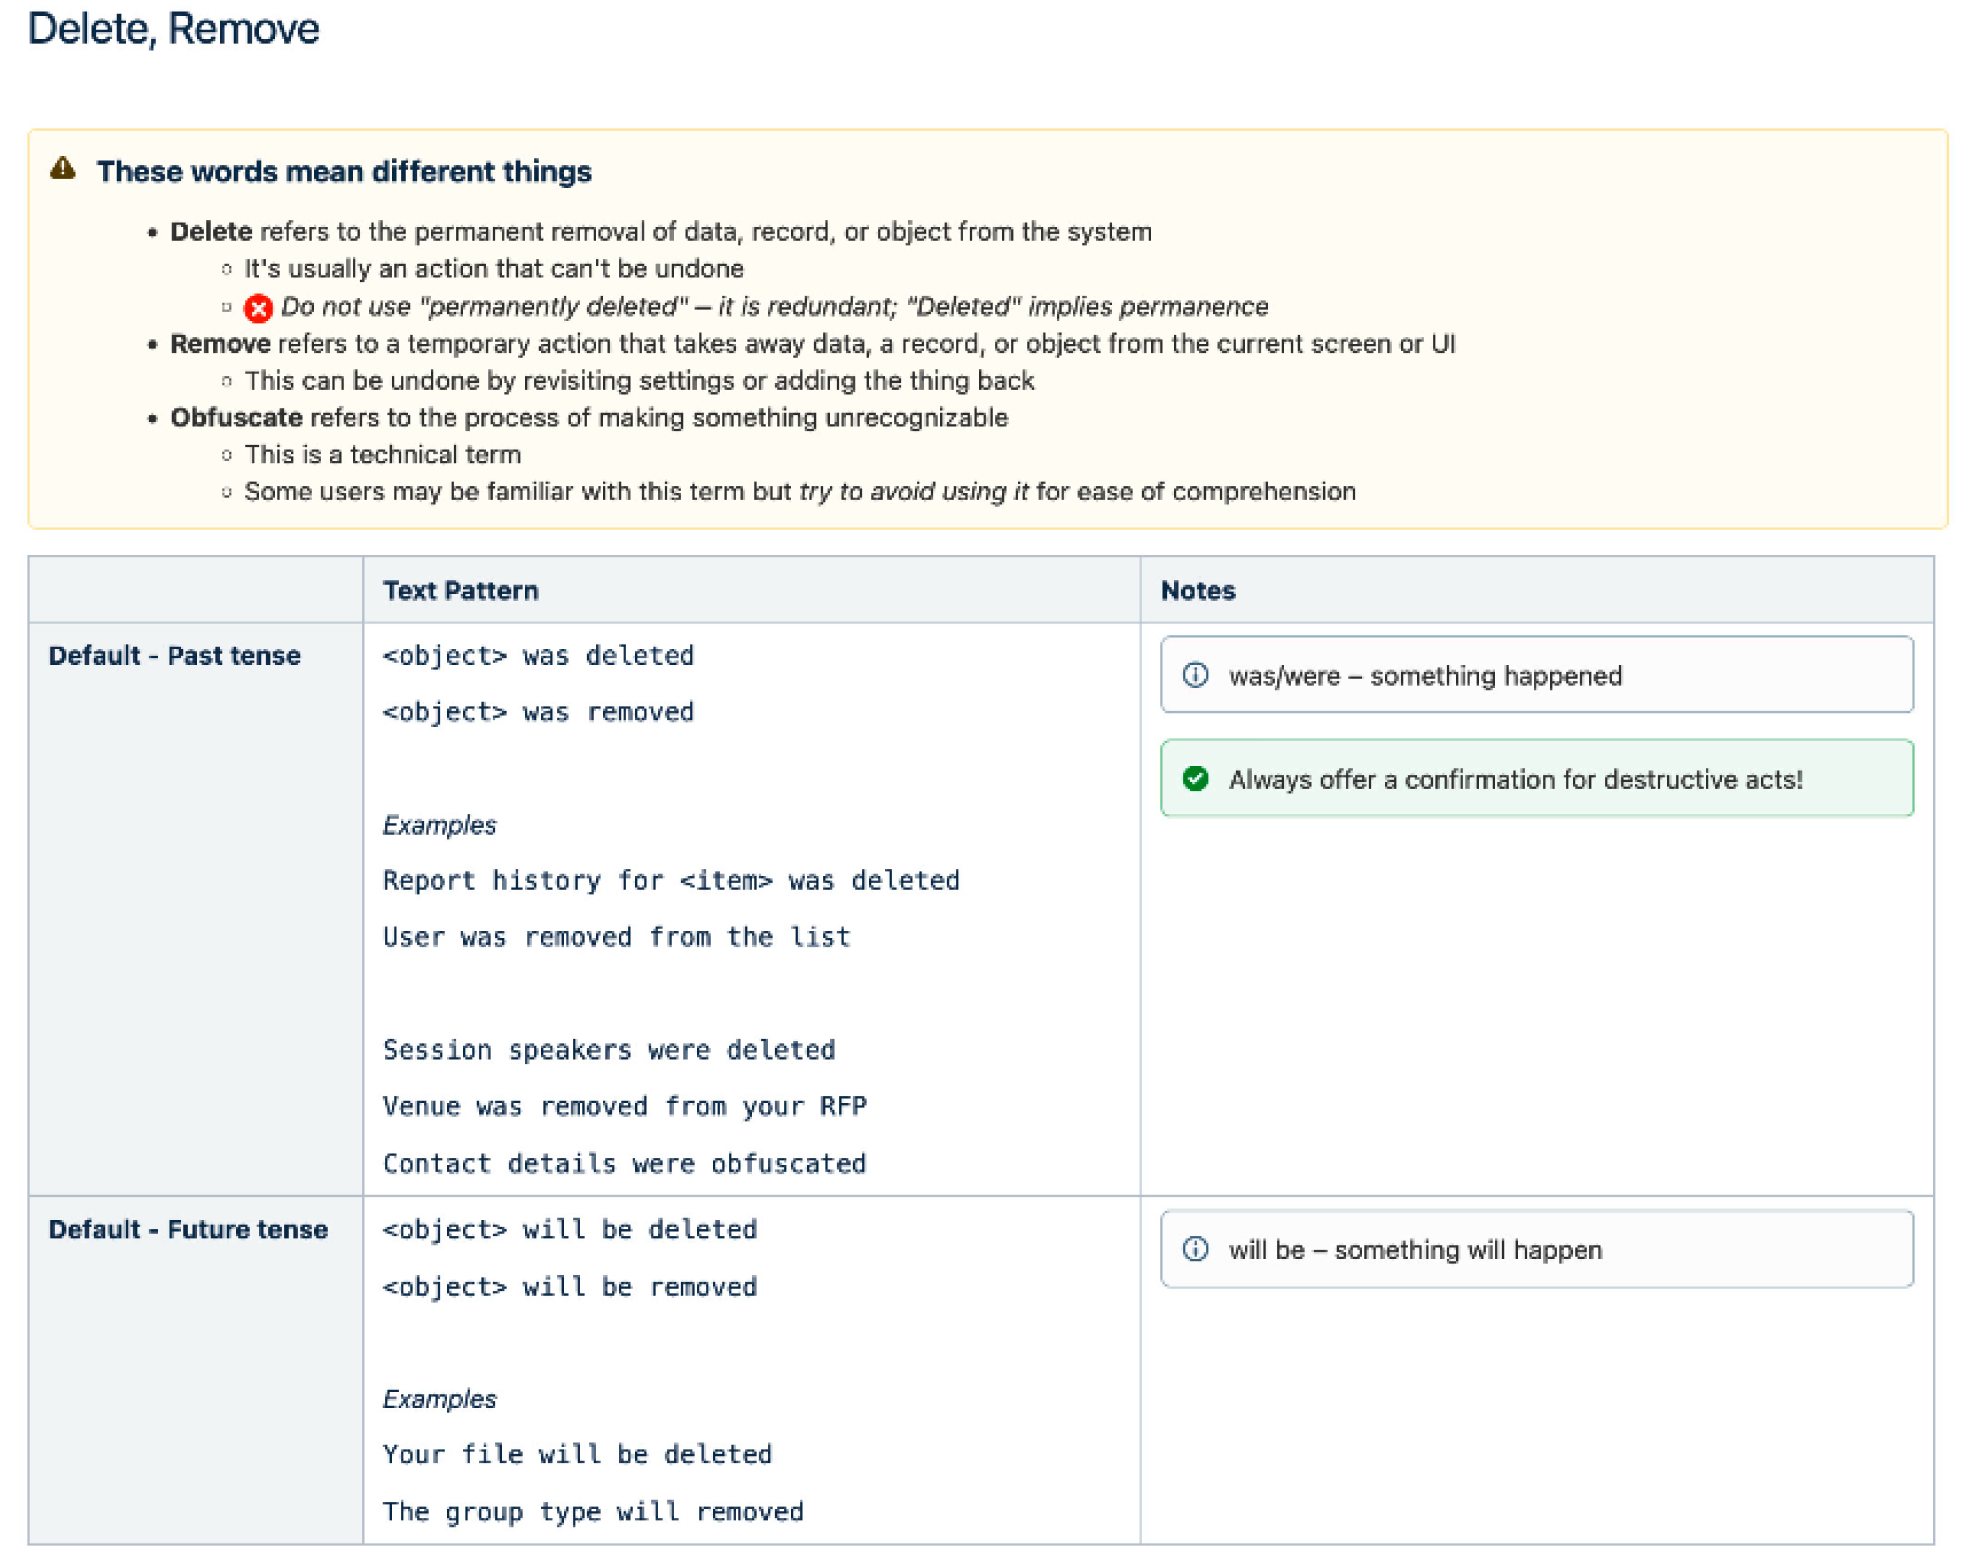Screen dimensions: 1981x1564
Task: Click the Notes column header
Action: [1197, 590]
